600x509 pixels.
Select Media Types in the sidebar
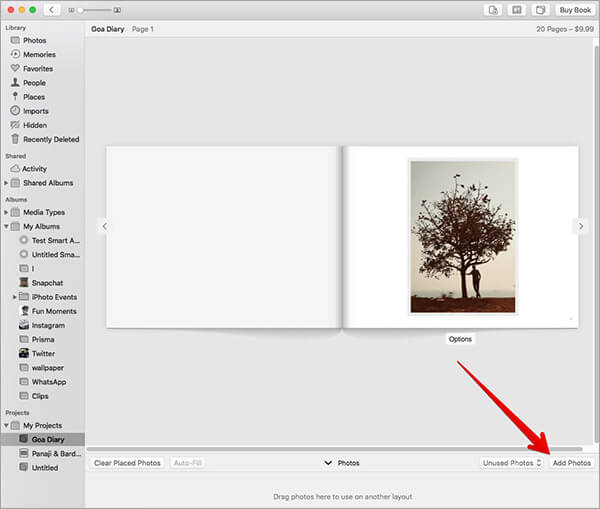tap(44, 212)
